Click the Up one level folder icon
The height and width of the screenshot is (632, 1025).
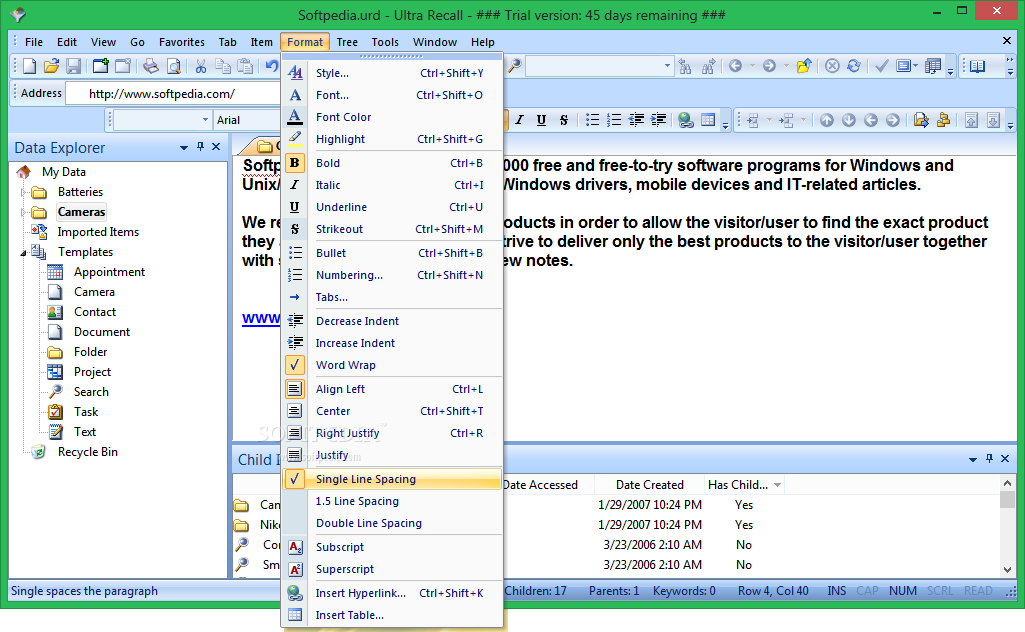click(804, 66)
